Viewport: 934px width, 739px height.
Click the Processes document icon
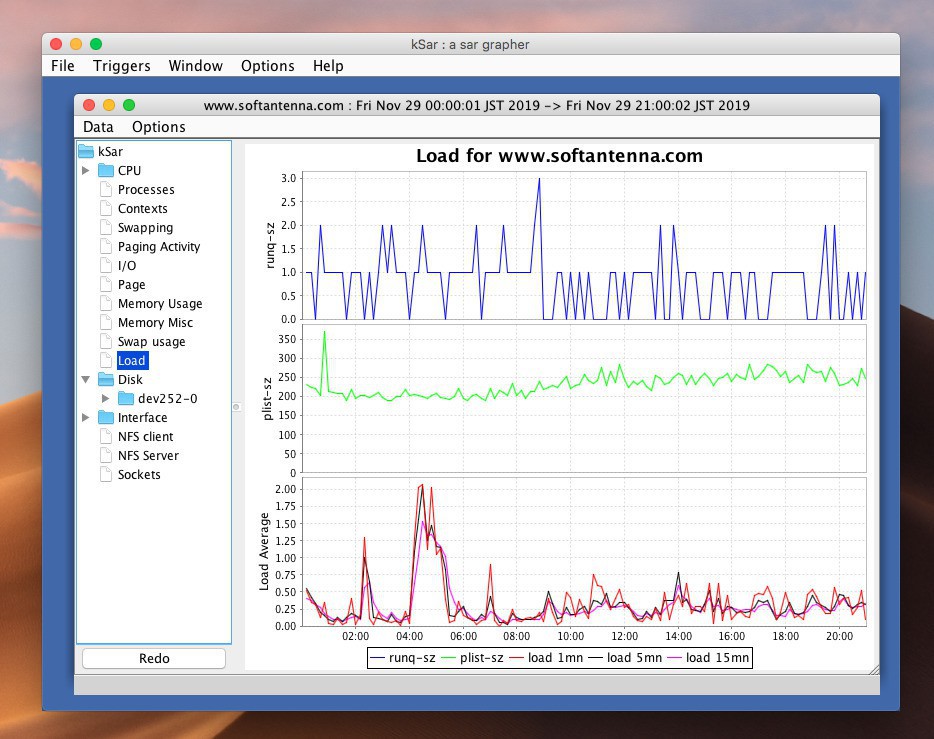click(106, 189)
